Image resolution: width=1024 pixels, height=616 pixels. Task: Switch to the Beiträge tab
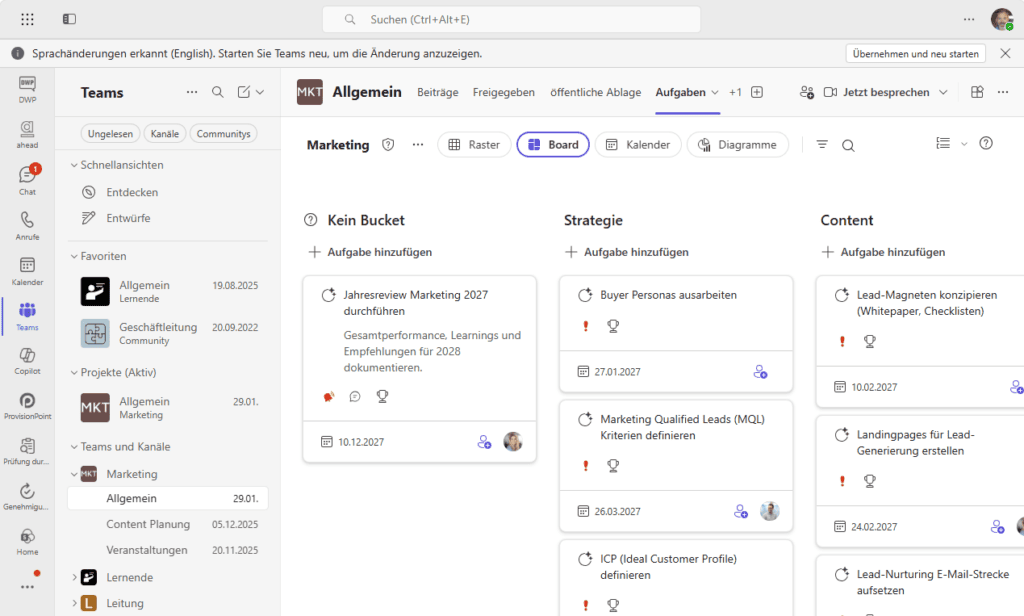(438, 92)
